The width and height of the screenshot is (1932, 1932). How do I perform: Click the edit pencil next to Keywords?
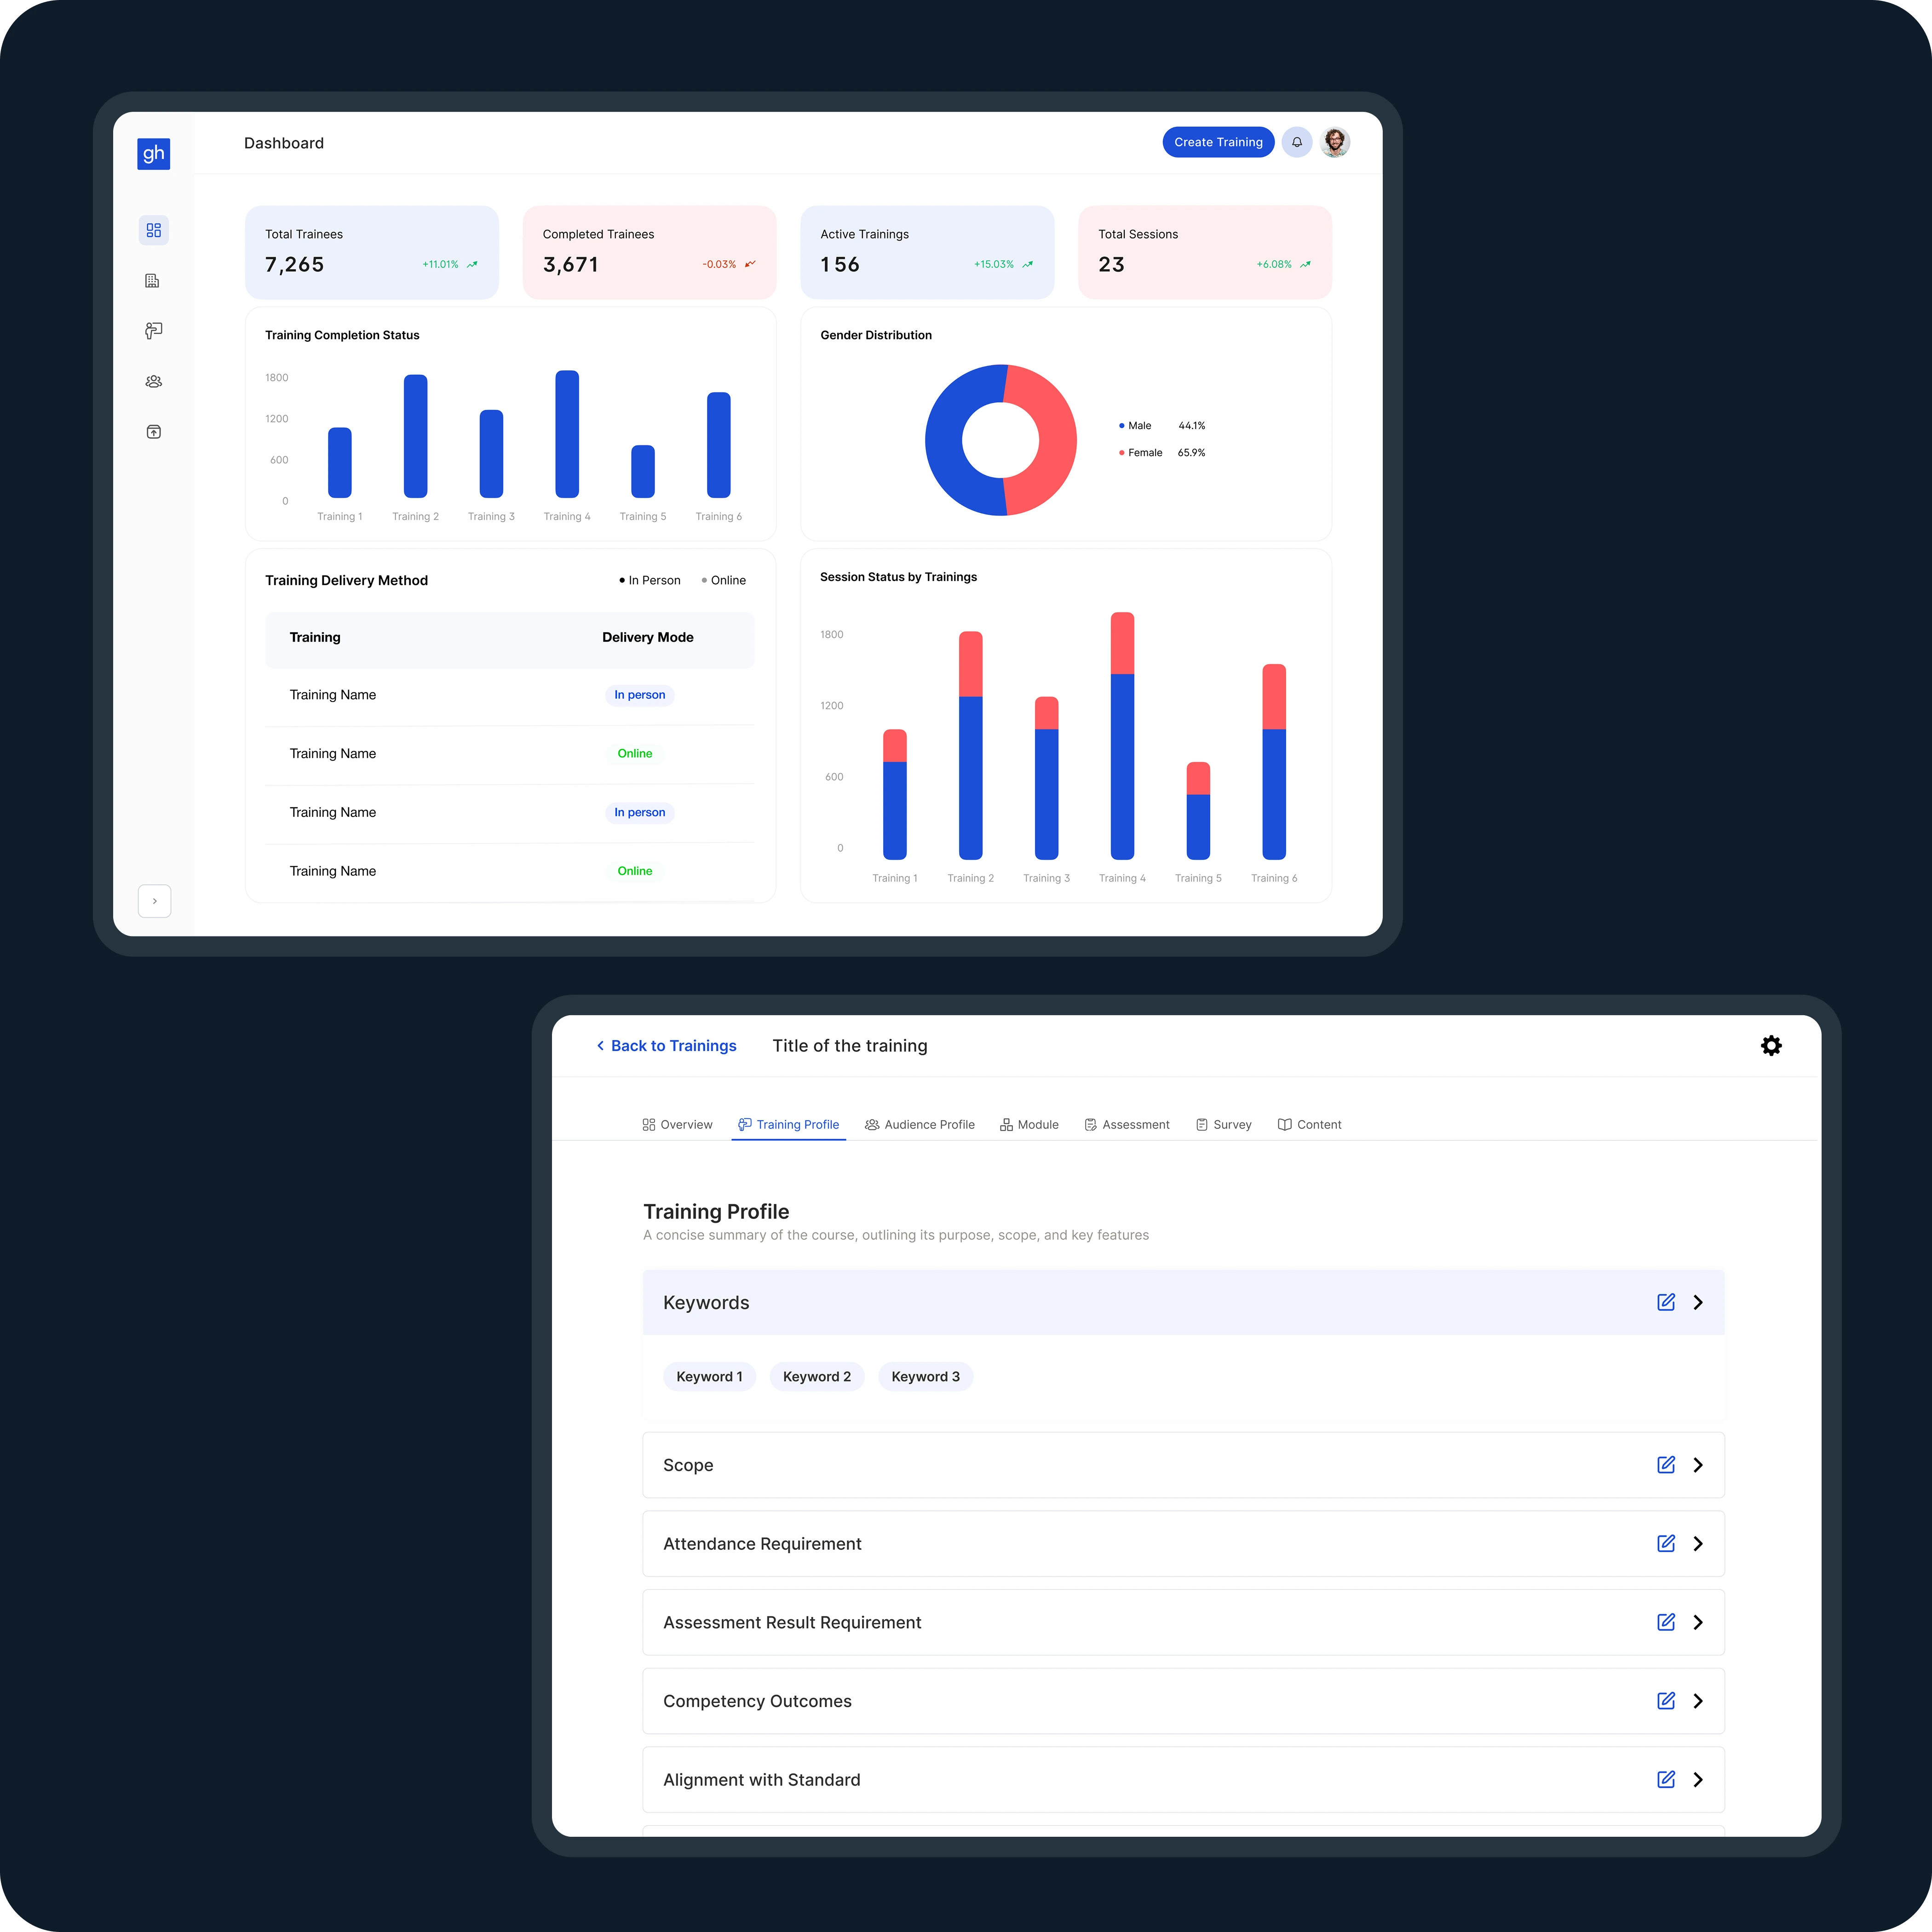pyautogui.click(x=1666, y=1302)
